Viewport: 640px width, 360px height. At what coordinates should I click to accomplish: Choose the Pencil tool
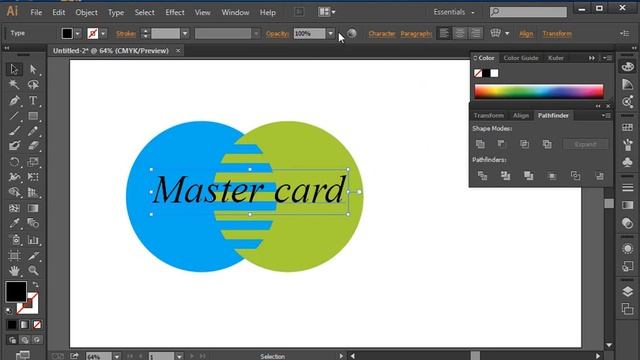[x=33, y=131]
